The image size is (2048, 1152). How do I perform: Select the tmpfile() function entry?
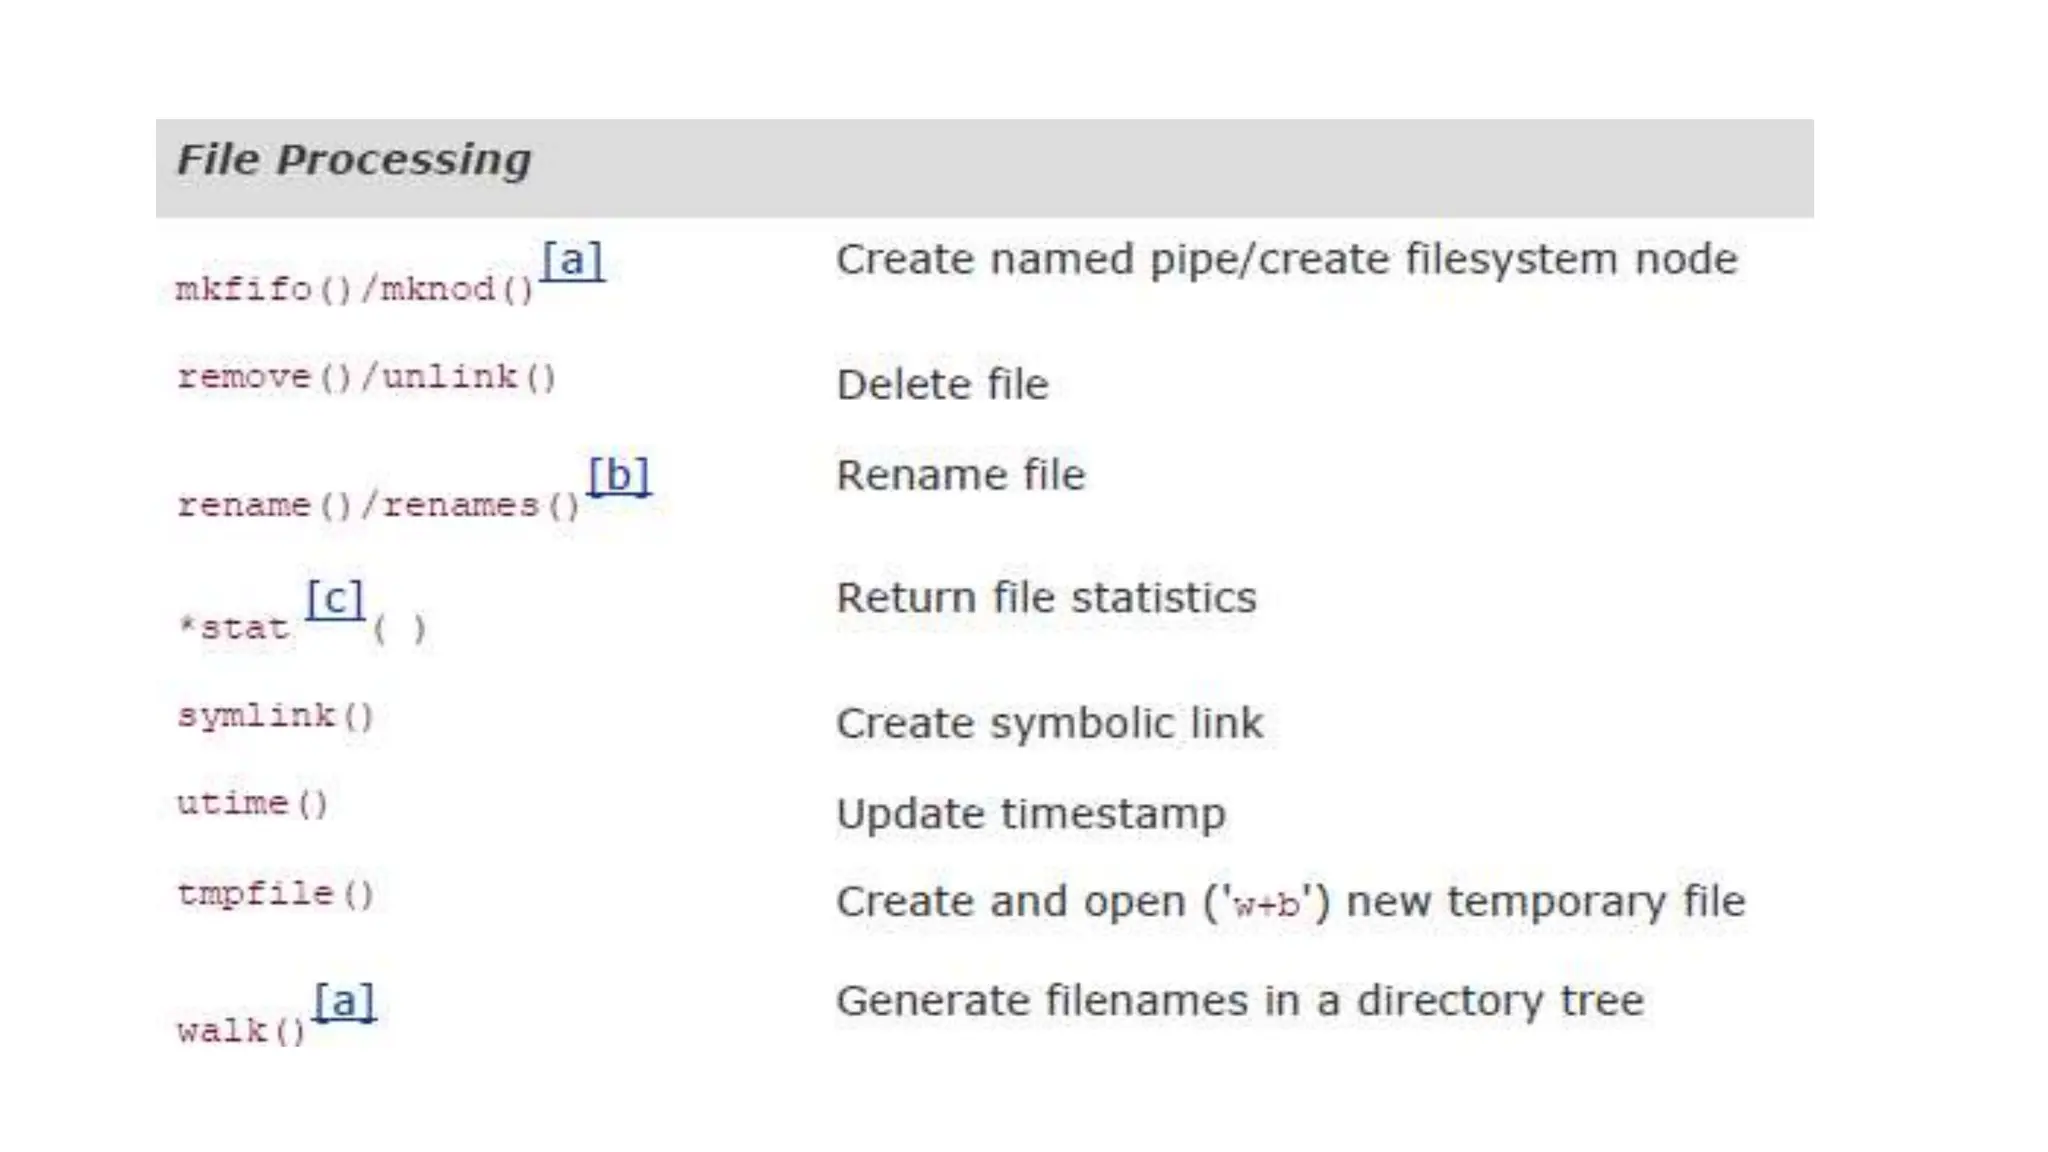[x=275, y=893]
